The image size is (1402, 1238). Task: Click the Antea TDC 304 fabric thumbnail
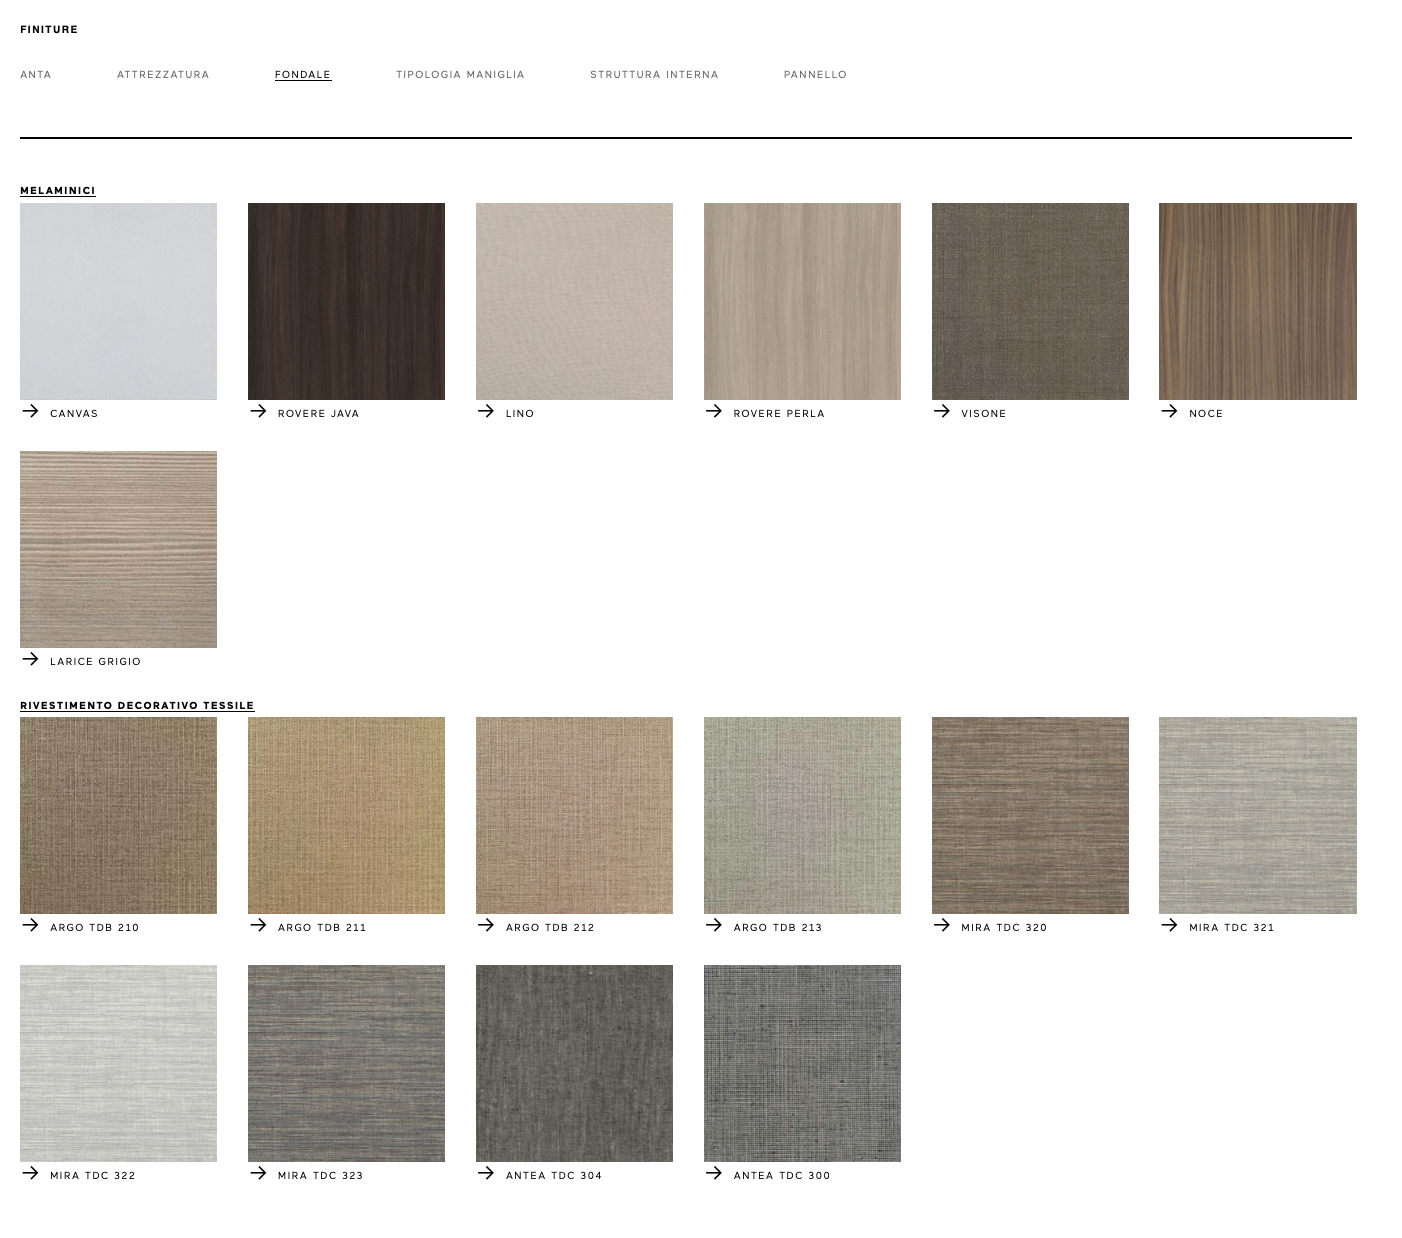(x=574, y=1063)
